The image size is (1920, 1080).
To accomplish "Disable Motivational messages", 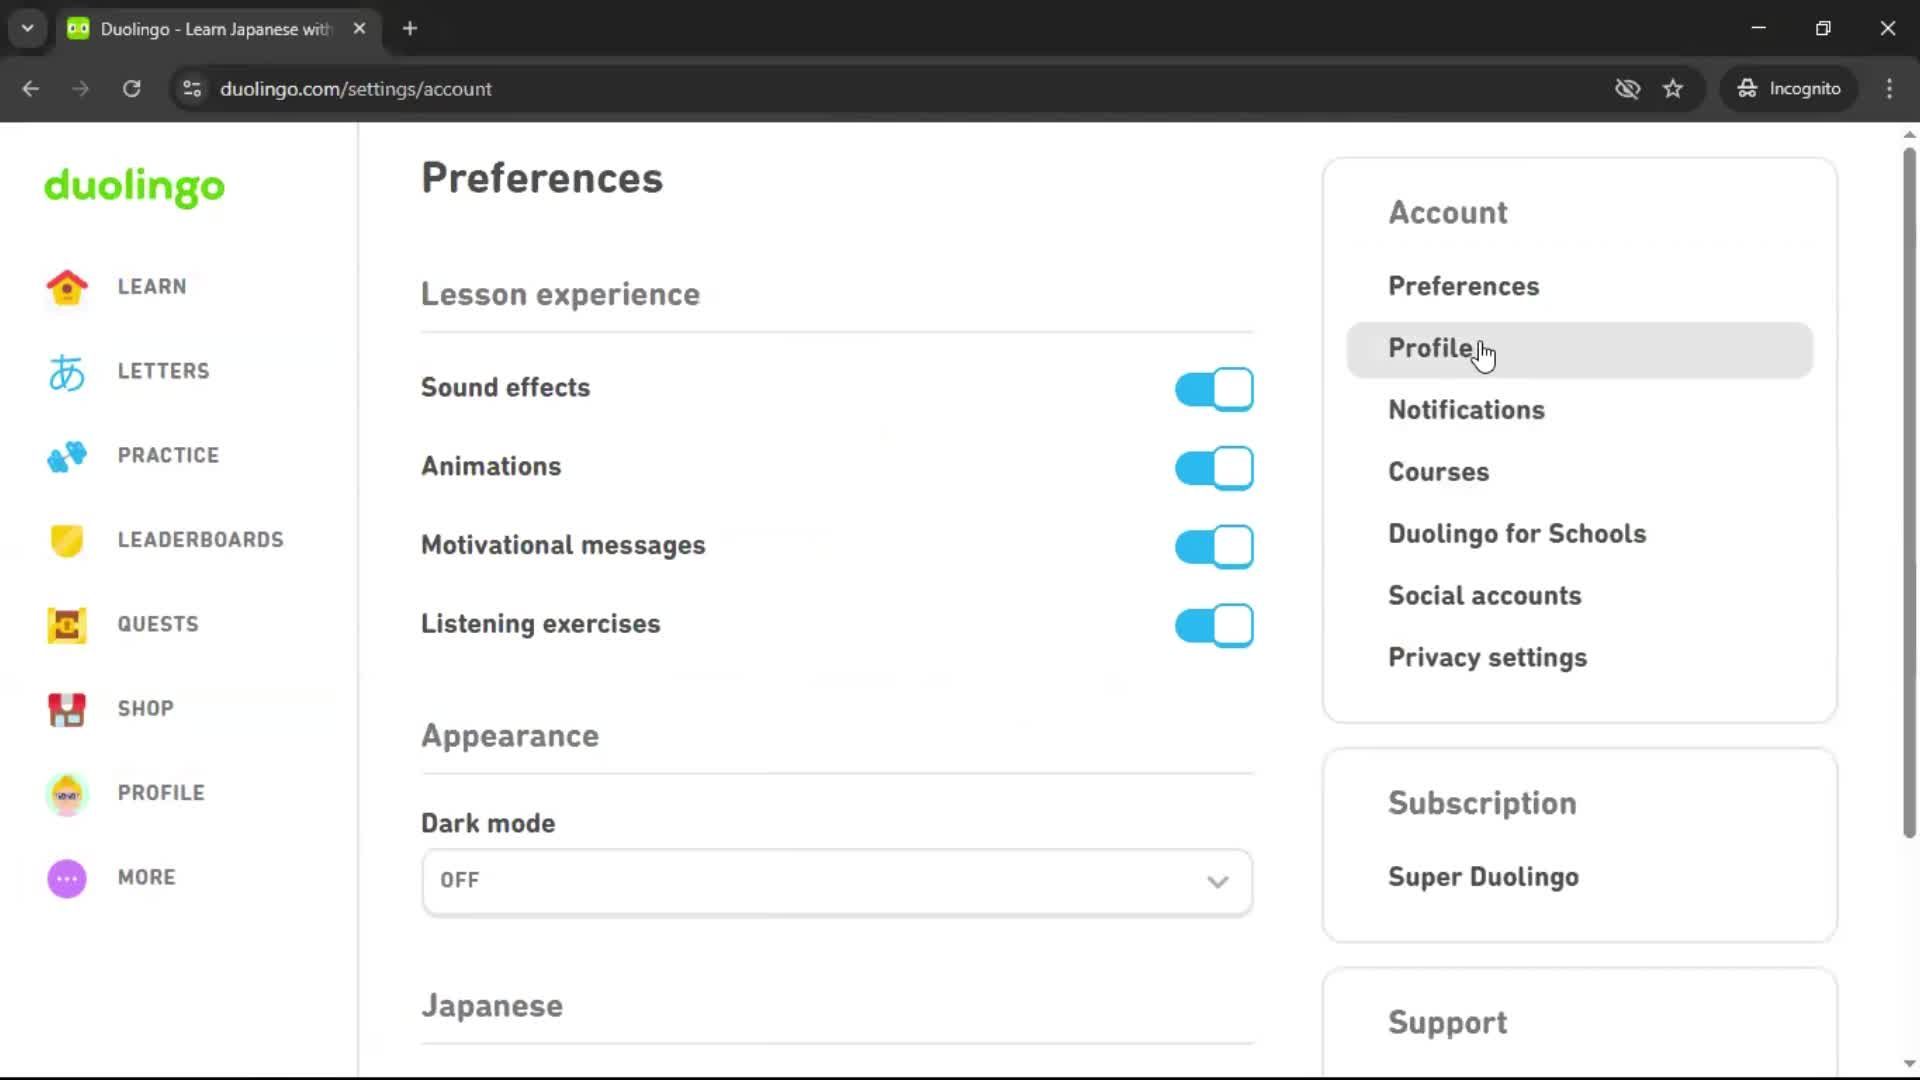I will tap(1213, 546).
